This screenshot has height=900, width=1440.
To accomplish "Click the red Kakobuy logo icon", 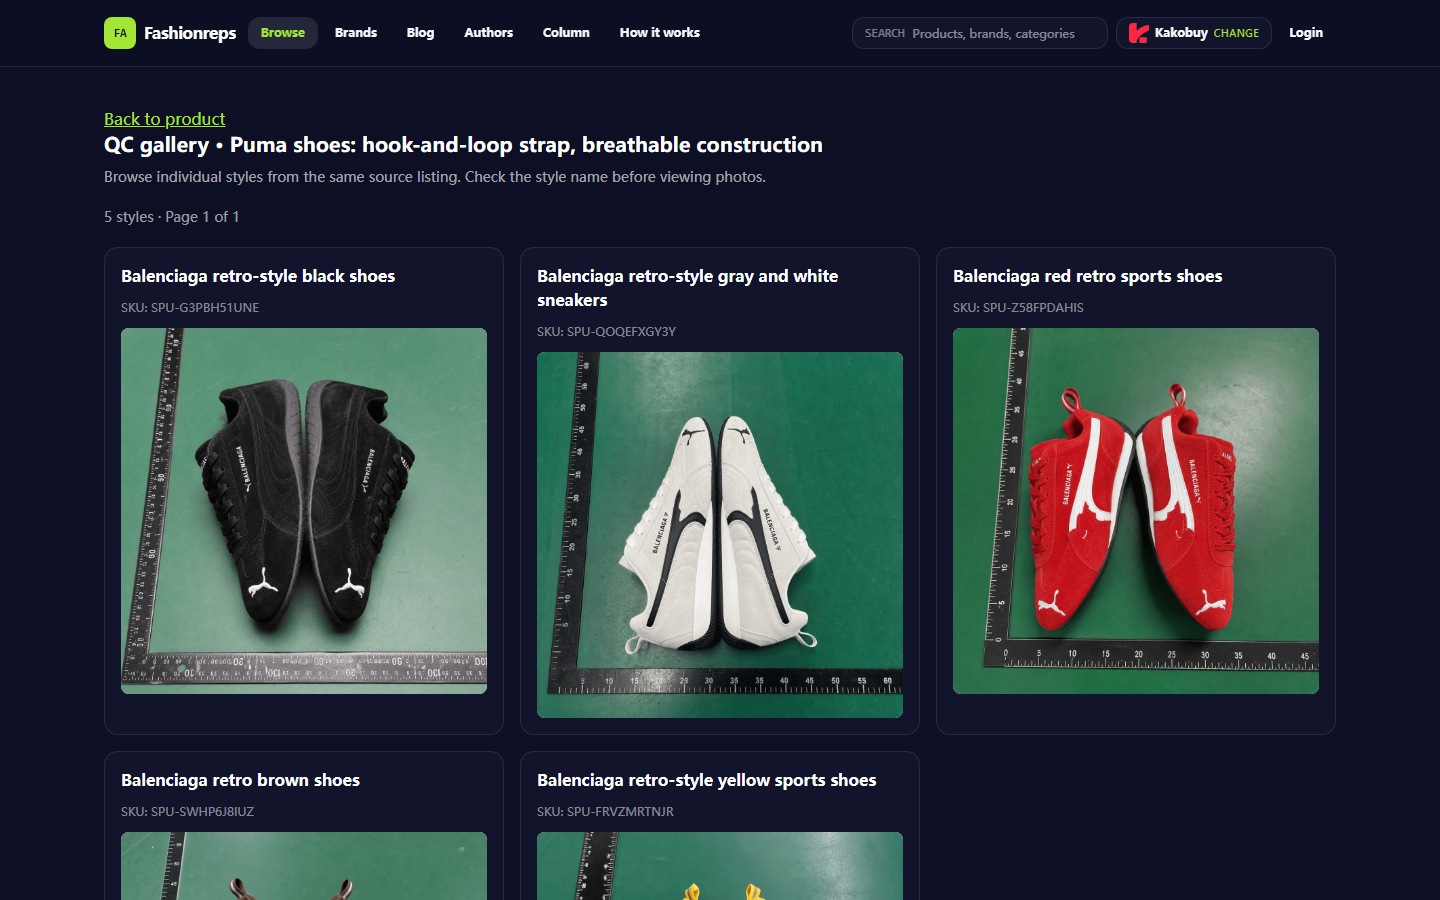I will click(x=1138, y=33).
